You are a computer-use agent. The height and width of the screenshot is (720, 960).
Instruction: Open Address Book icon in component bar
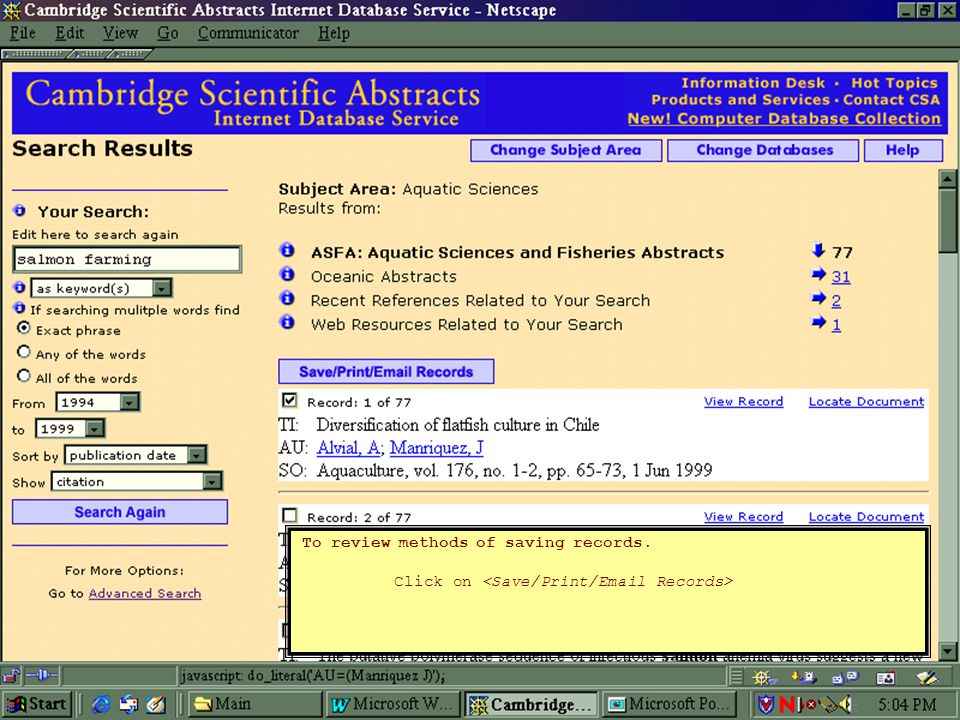(x=885, y=677)
